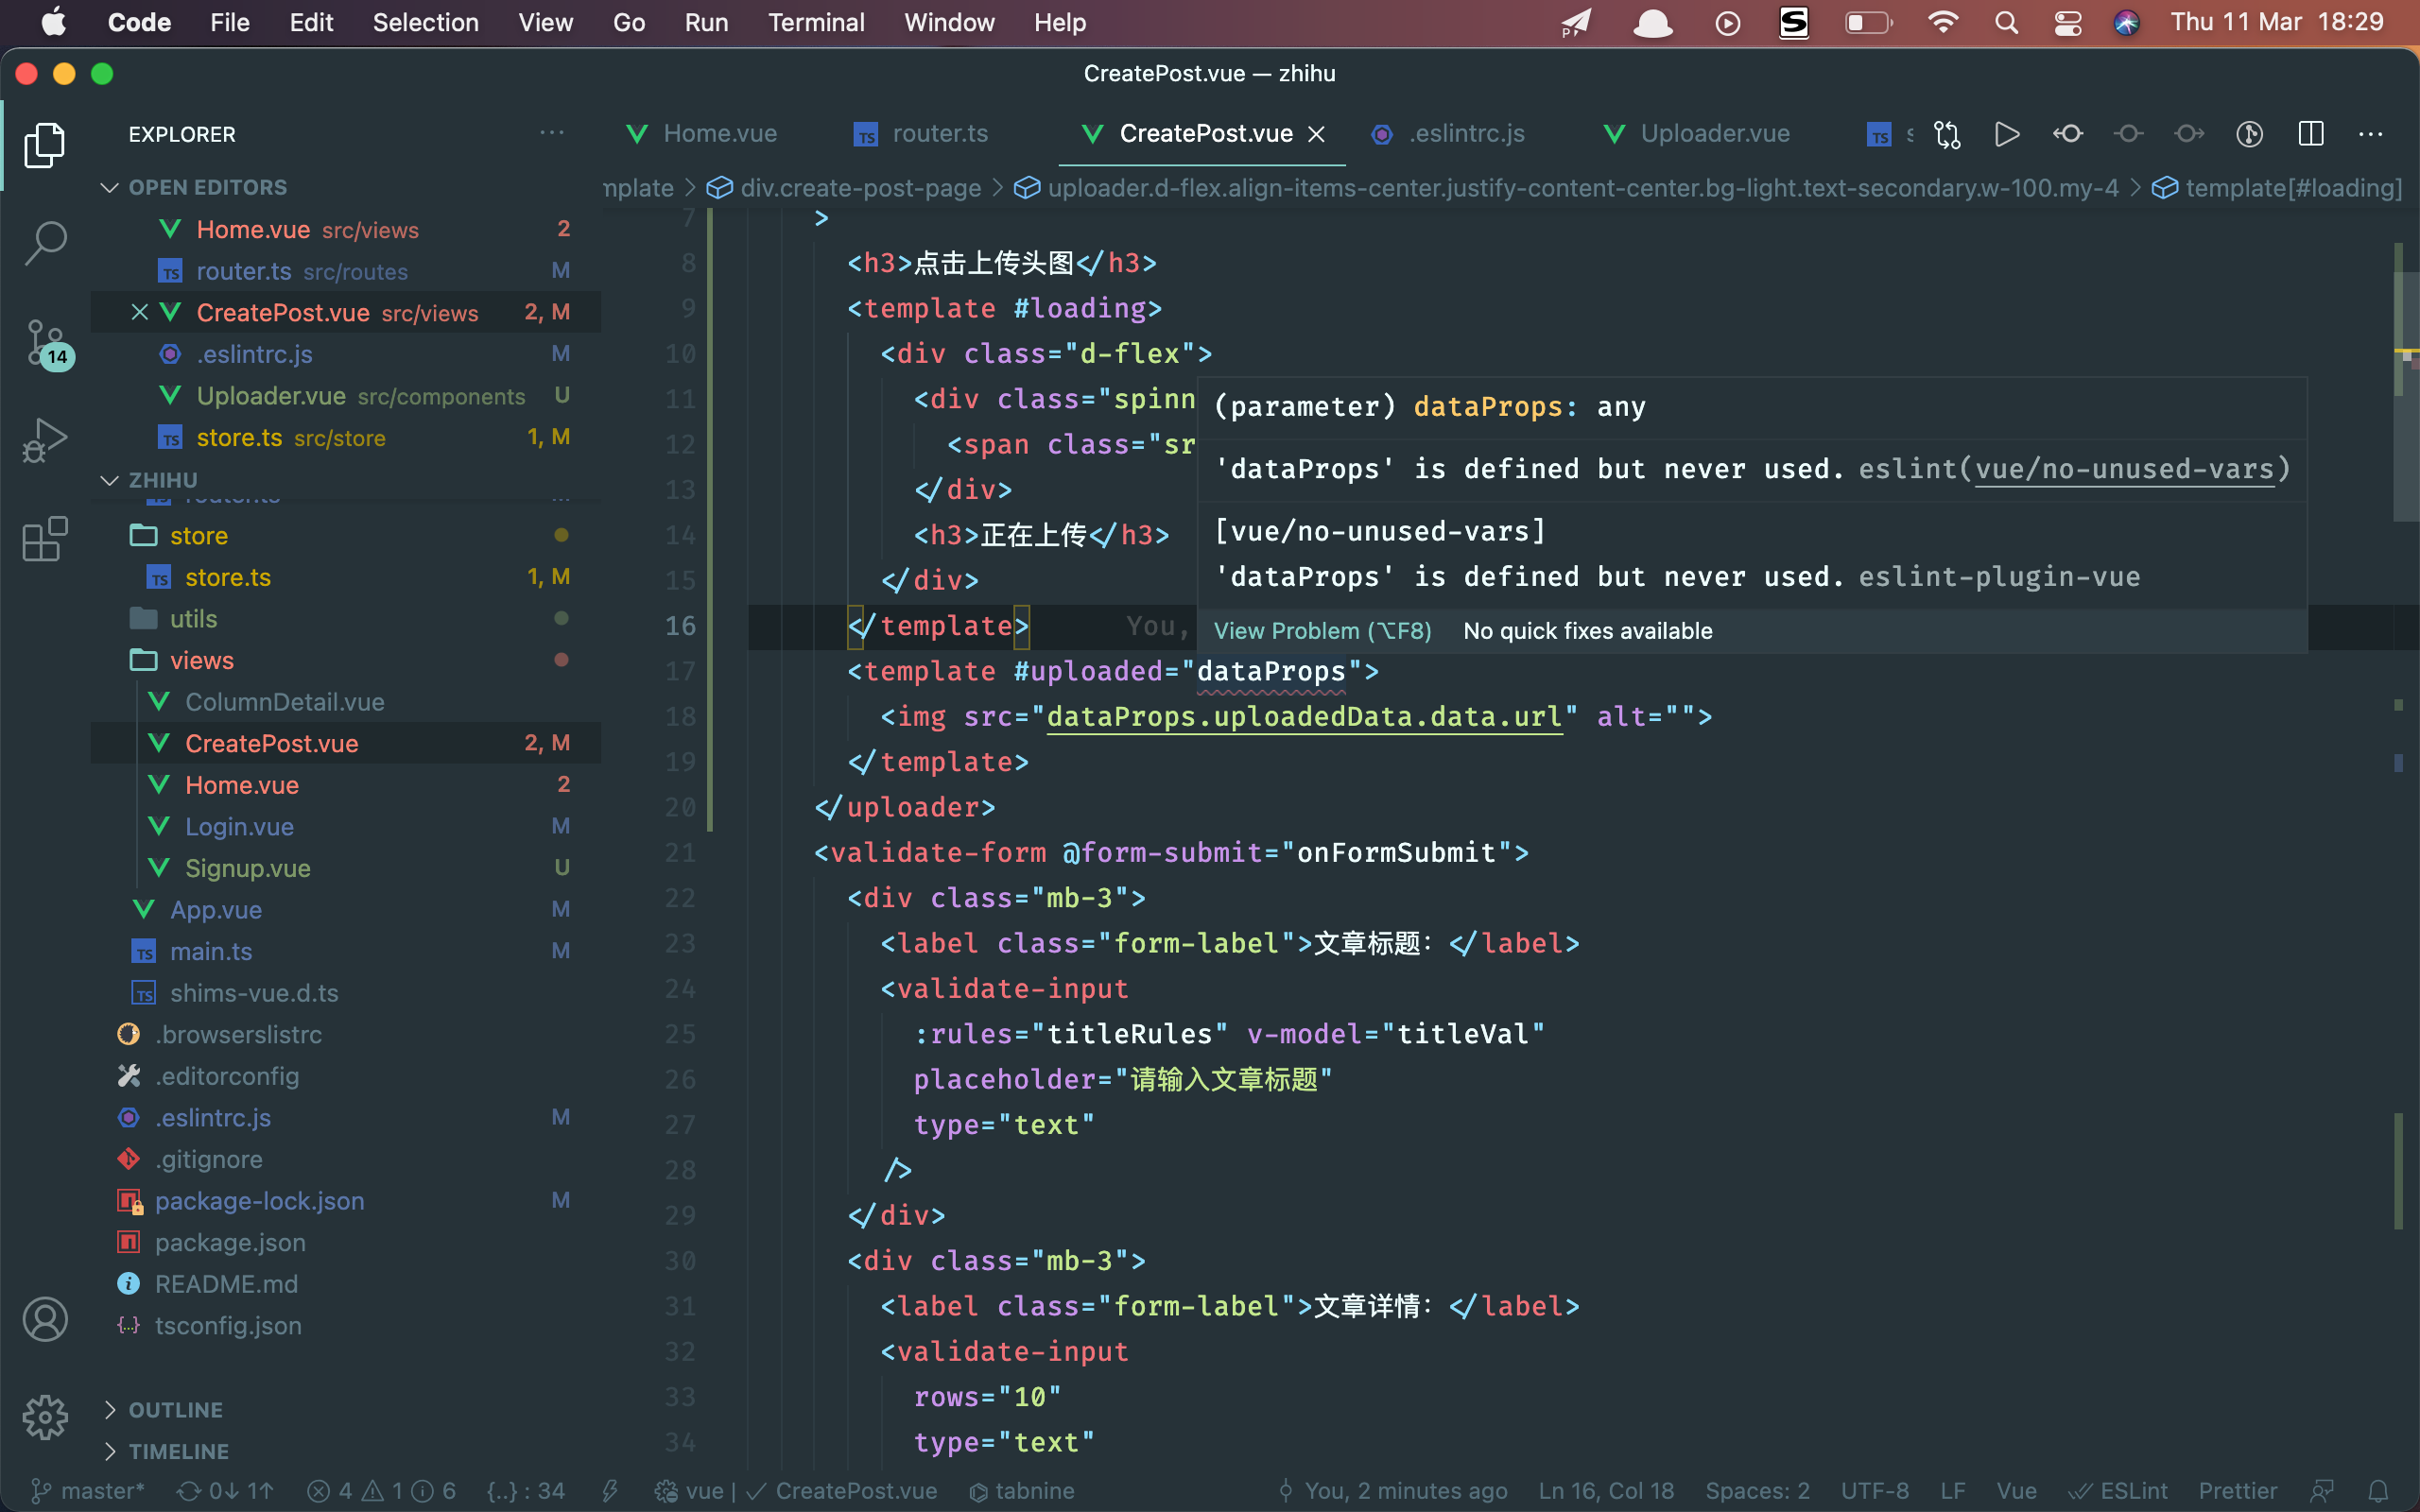Split the editor to the right

(2311, 134)
